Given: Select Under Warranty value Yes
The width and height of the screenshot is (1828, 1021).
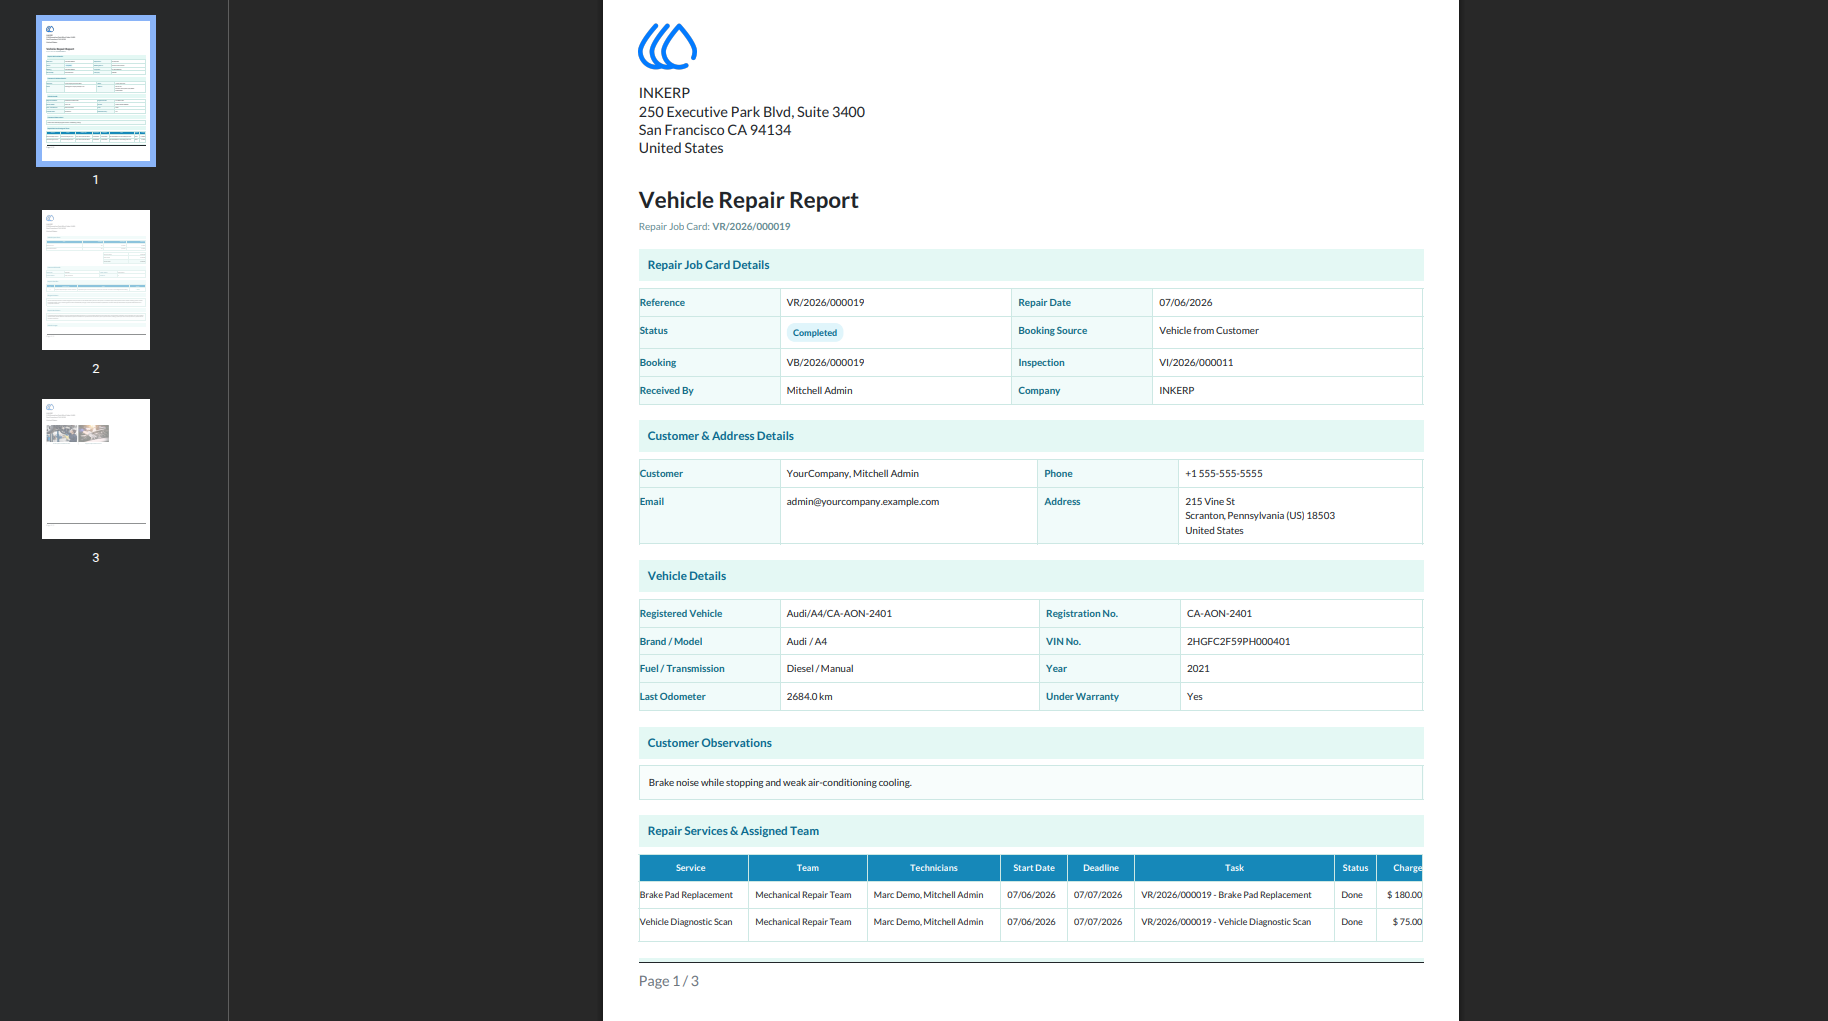Looking at the screenshot, I should click(x=1194, y=697).
